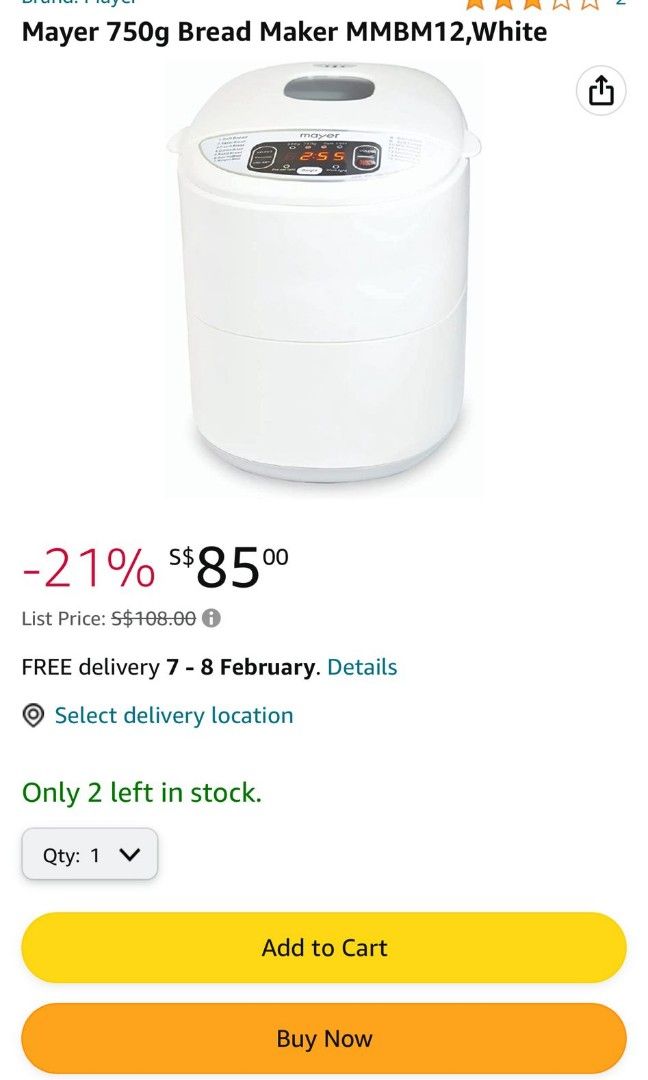Tap the Mayer 750g Bread Maker title

tap(284, 32)
